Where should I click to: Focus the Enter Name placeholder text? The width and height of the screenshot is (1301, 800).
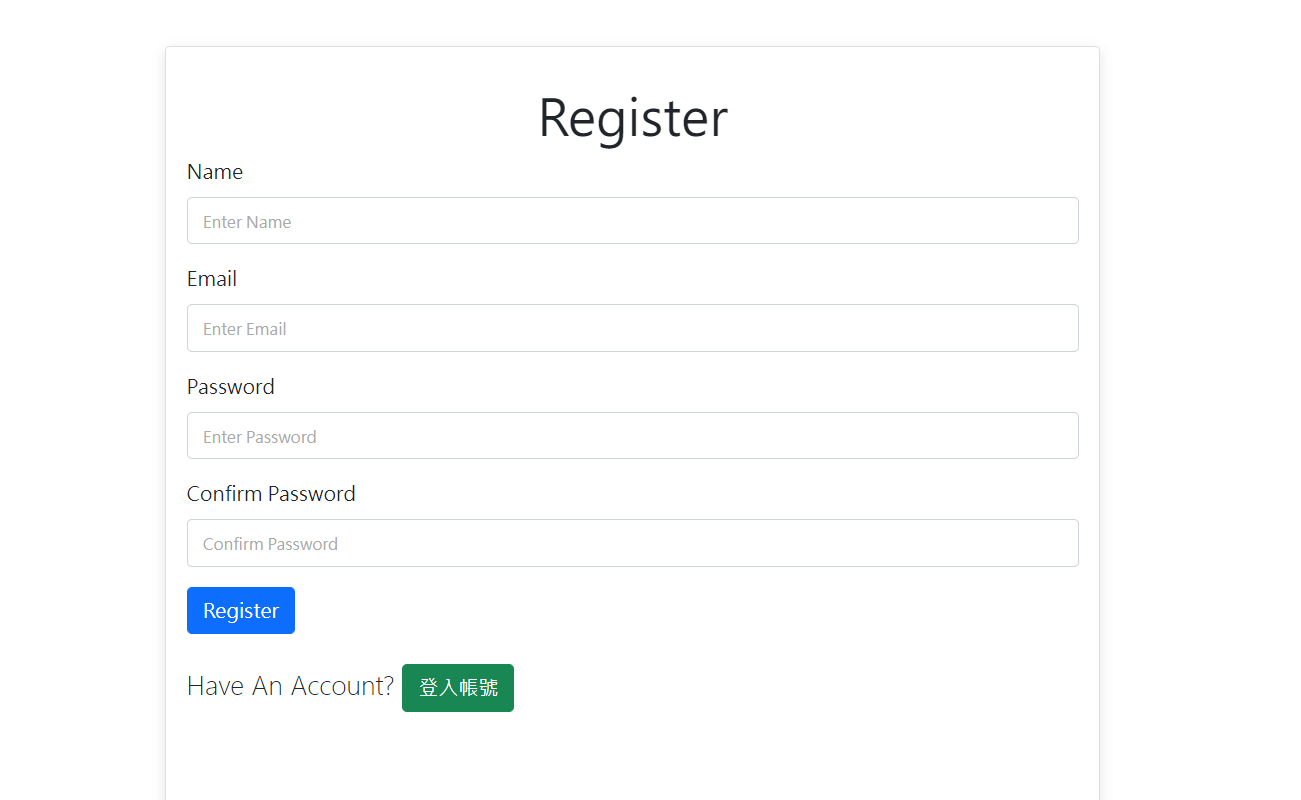click(246, 220)
